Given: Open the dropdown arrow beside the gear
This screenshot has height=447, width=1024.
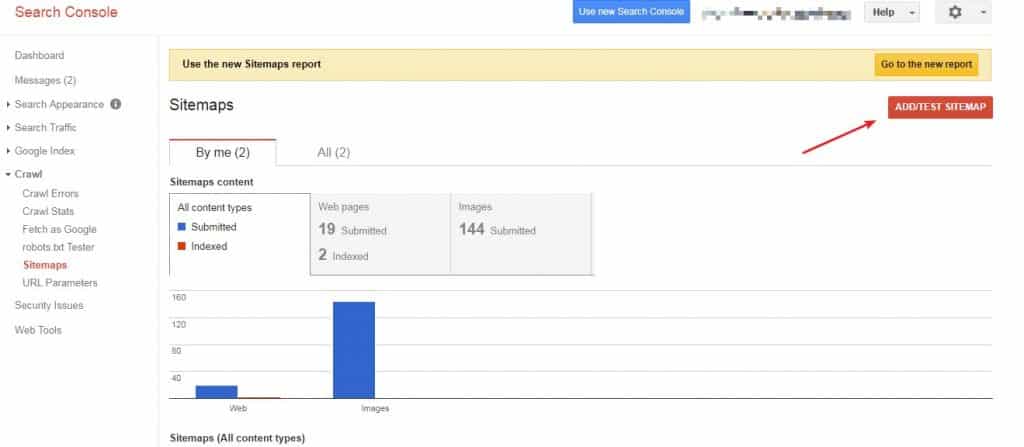Looking at the screenshot, I should point(983,12).
